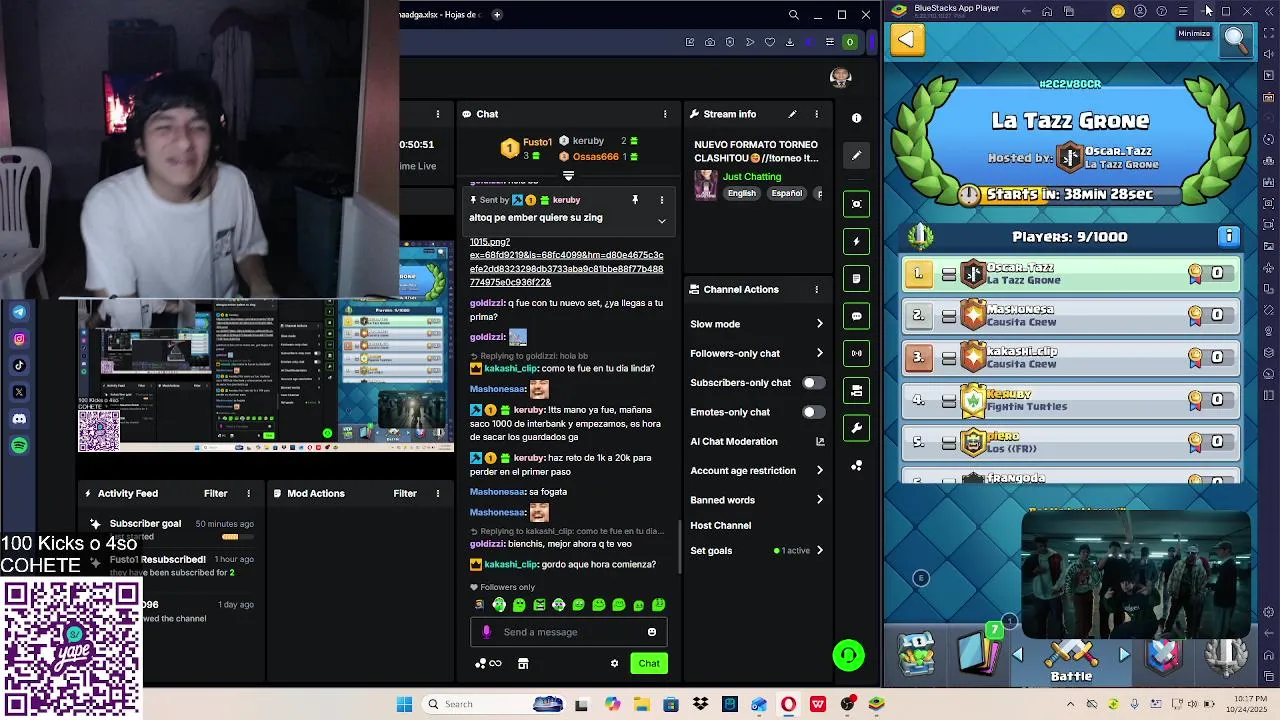
Task: Select the KeRuBy player row
Action: (x=1071, y=400)
